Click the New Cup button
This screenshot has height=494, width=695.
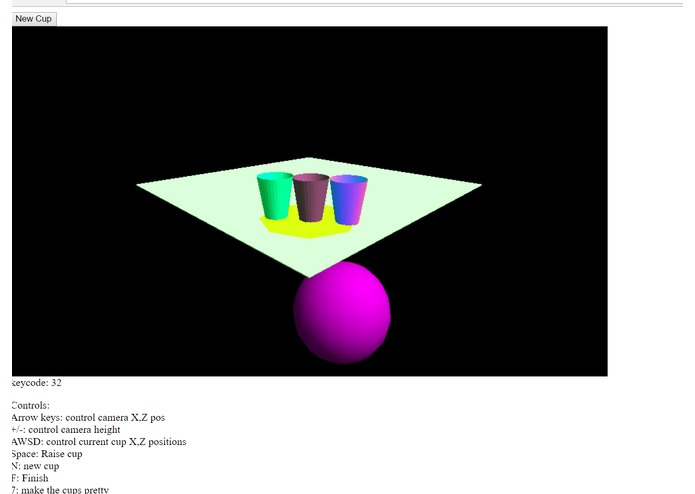tap(34, 19)
